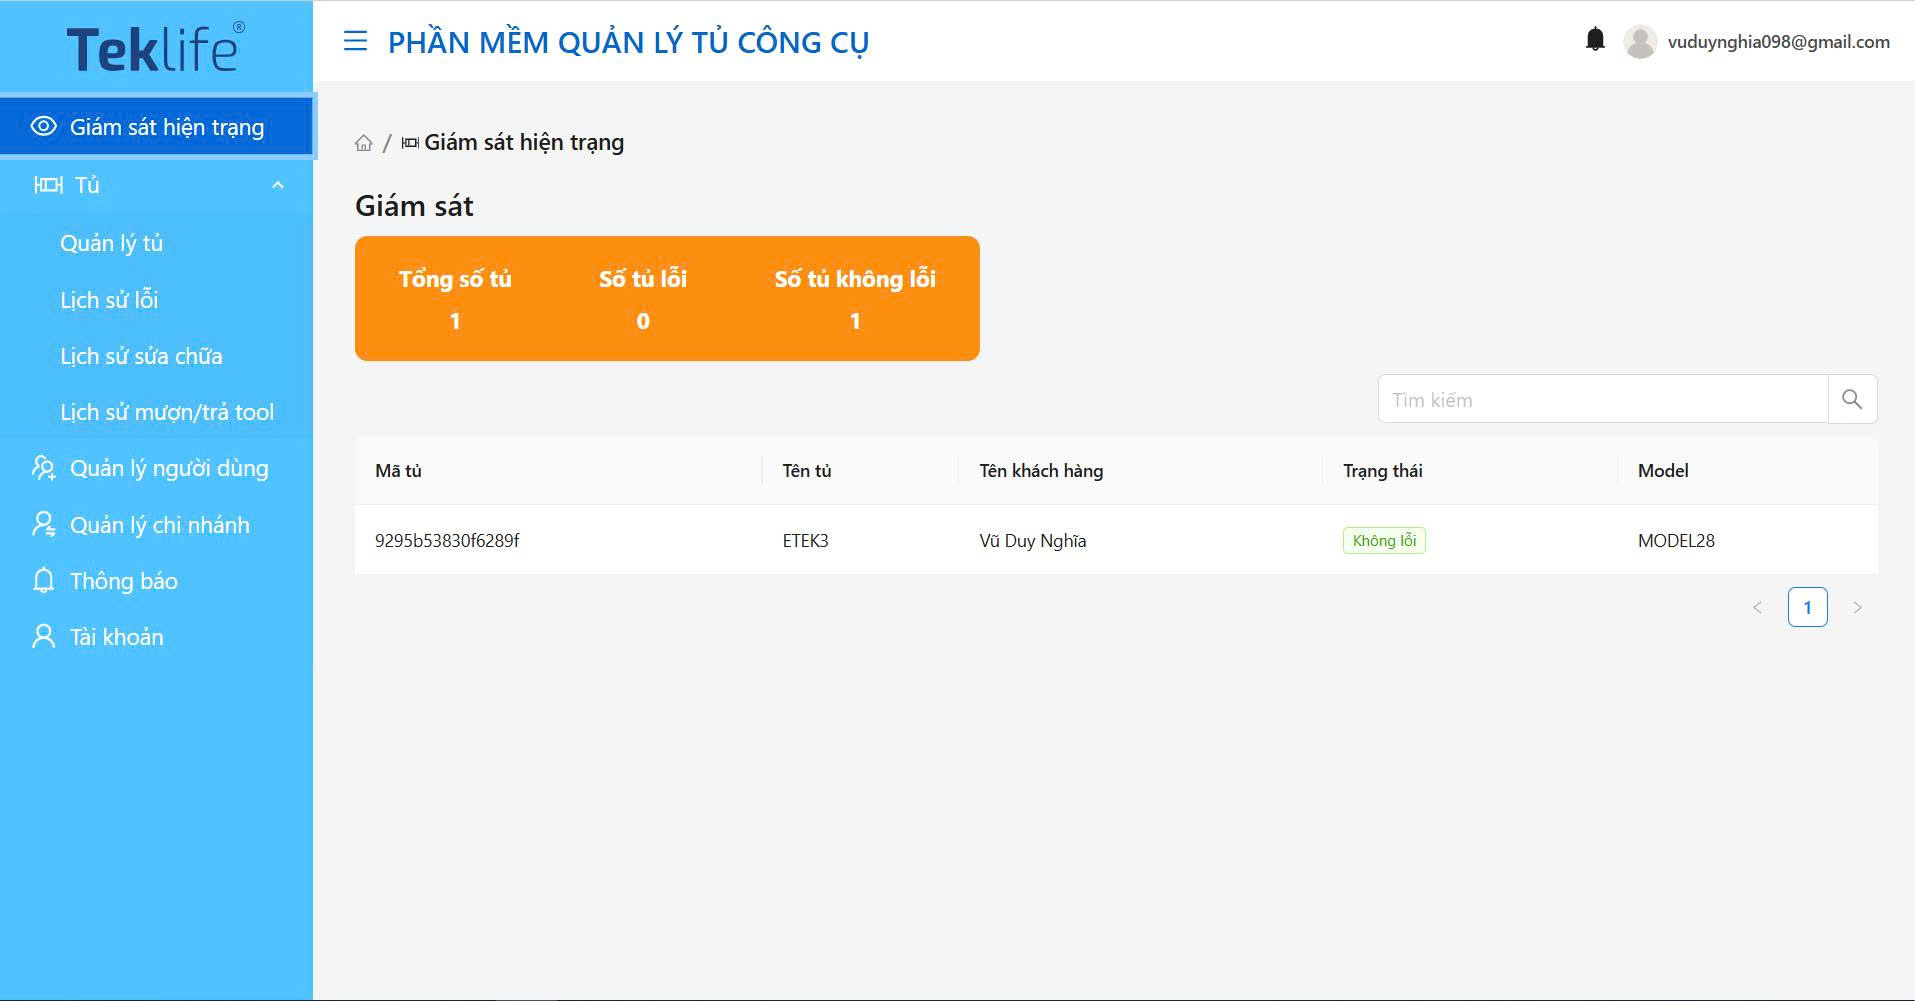Click the Thông báo bell icon in sidebar
Image resolution: width=1915 pixels, height=1001 pixels.
(43, 581)
